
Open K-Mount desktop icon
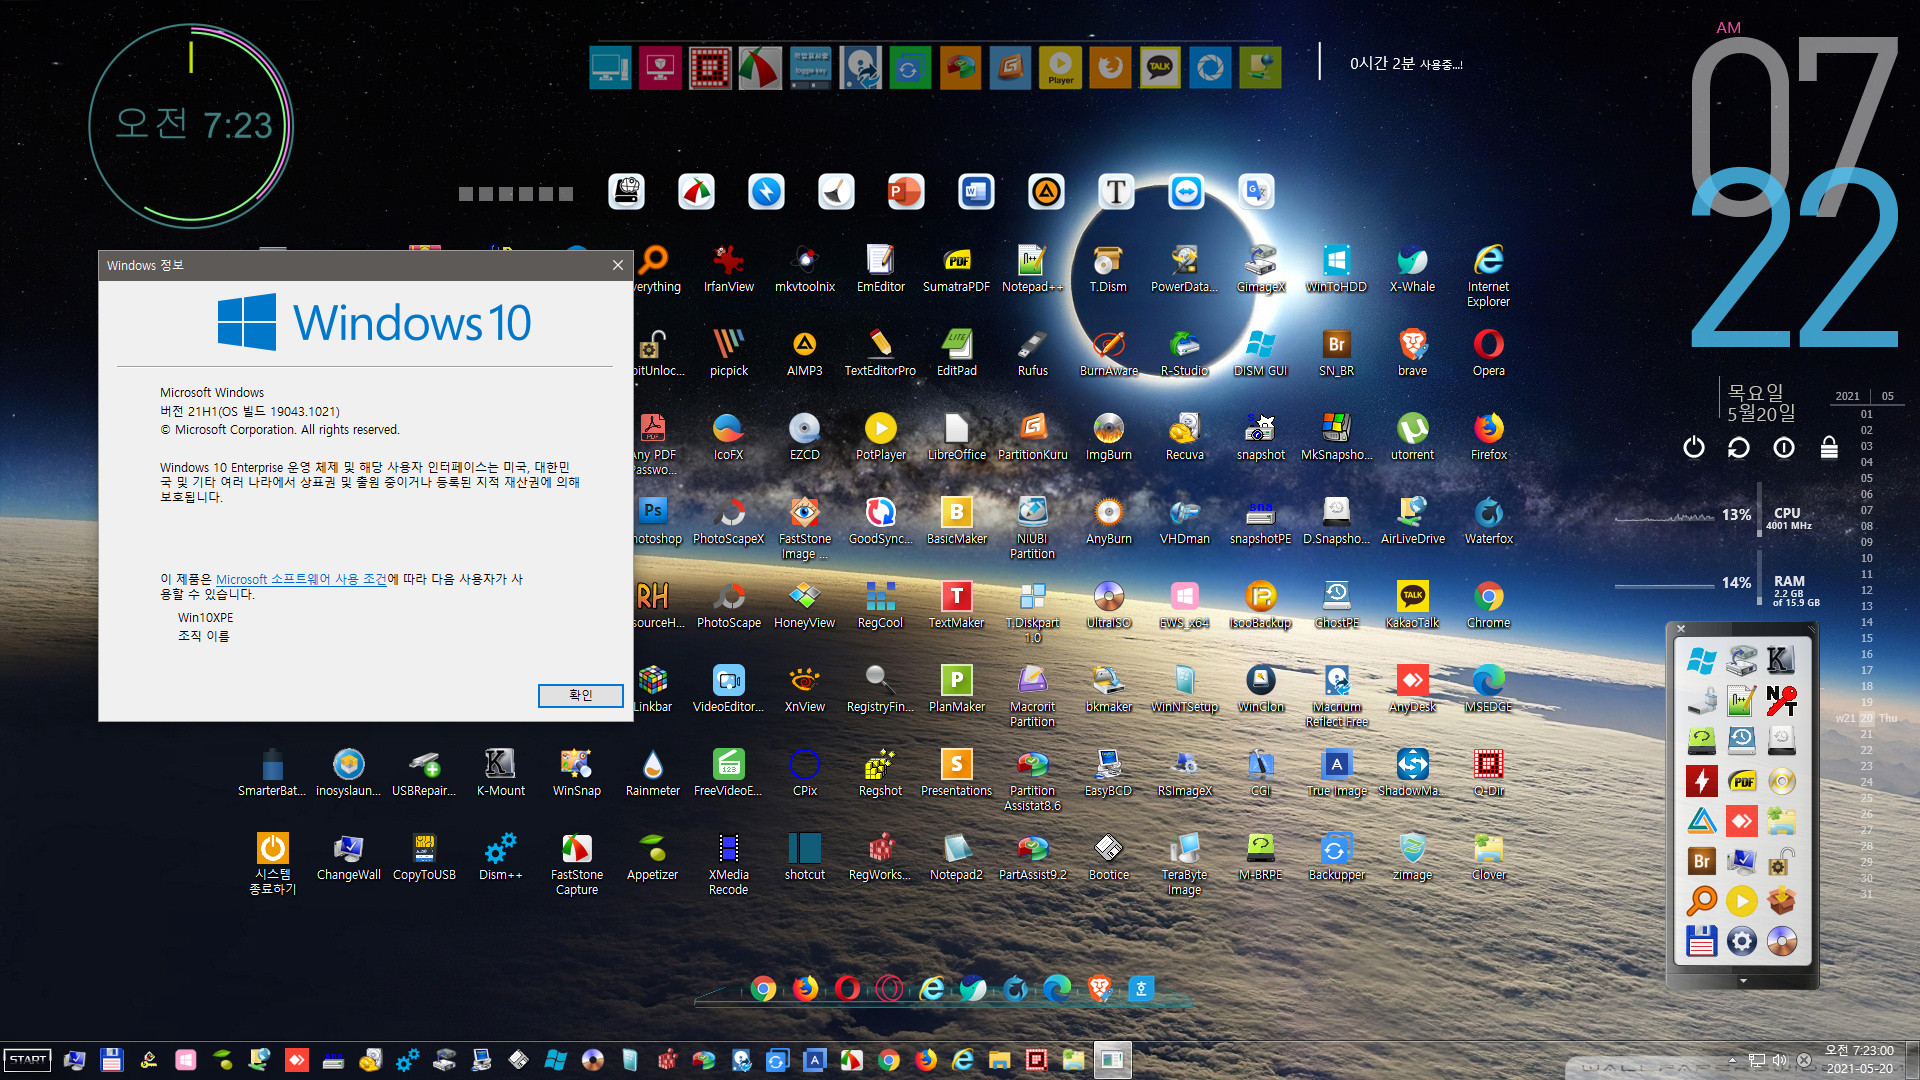pos(500,773)
